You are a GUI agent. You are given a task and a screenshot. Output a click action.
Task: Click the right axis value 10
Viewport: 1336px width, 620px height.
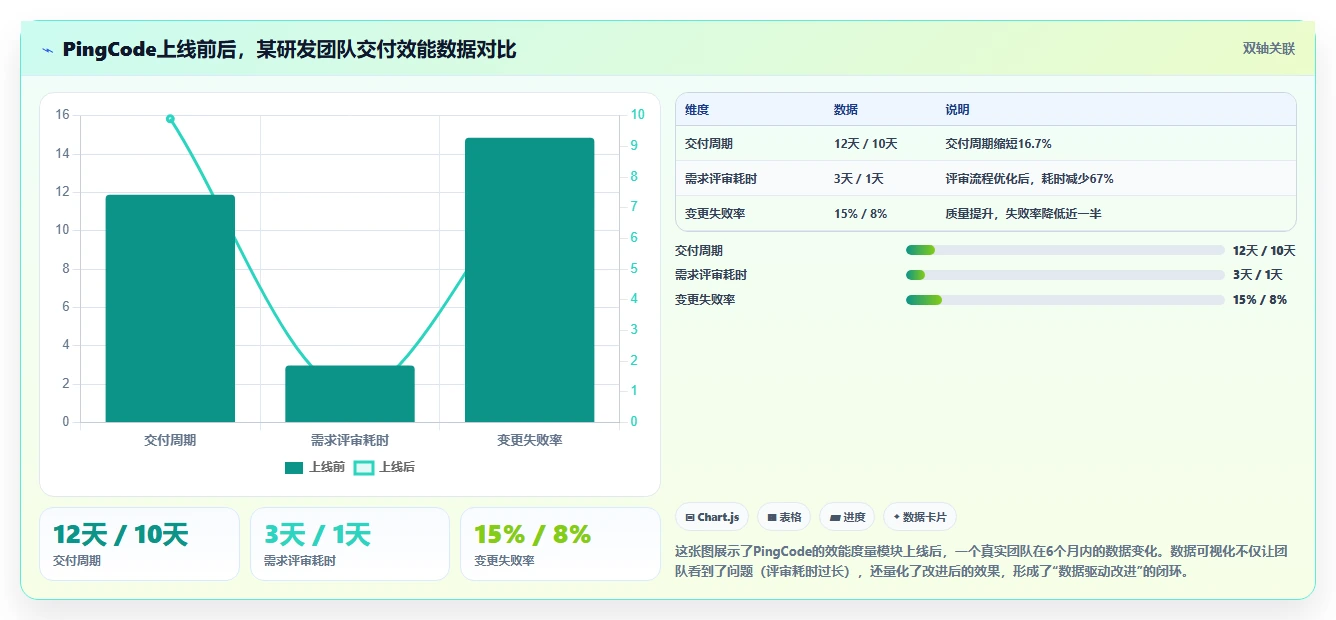click(x=637, y=115)
